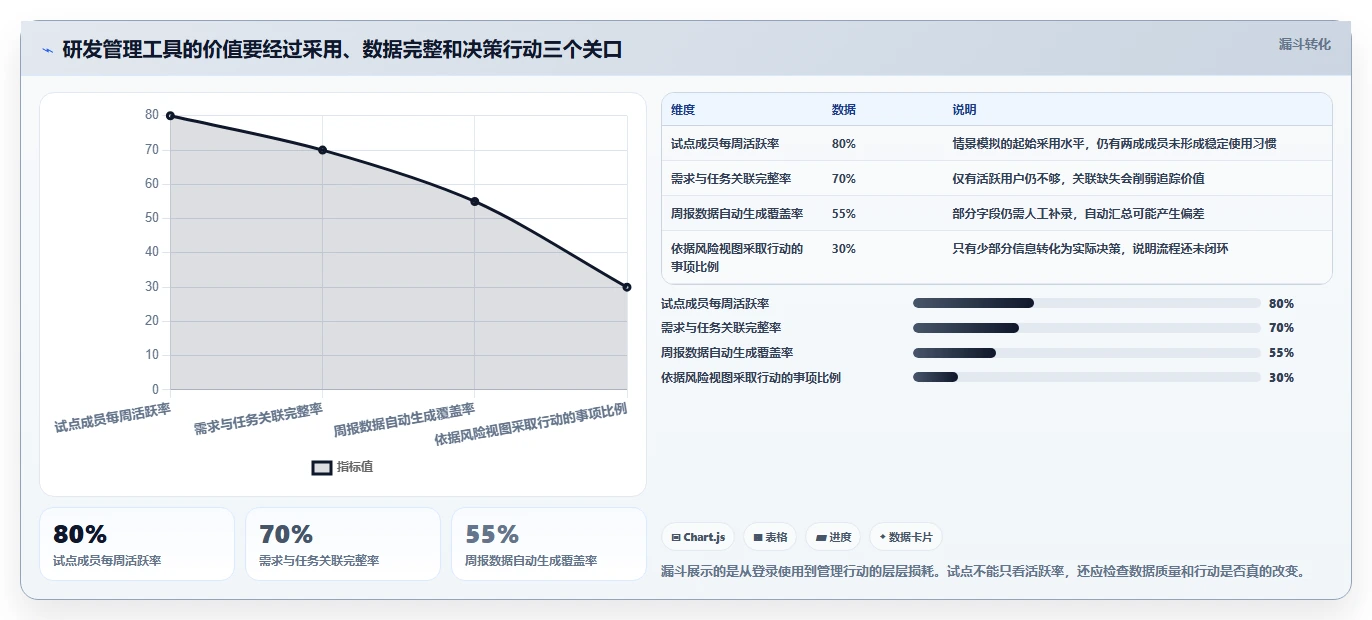Click the 30% value in the table
The height and width of the screenshot is (620, 1372).
pos(843,249)
